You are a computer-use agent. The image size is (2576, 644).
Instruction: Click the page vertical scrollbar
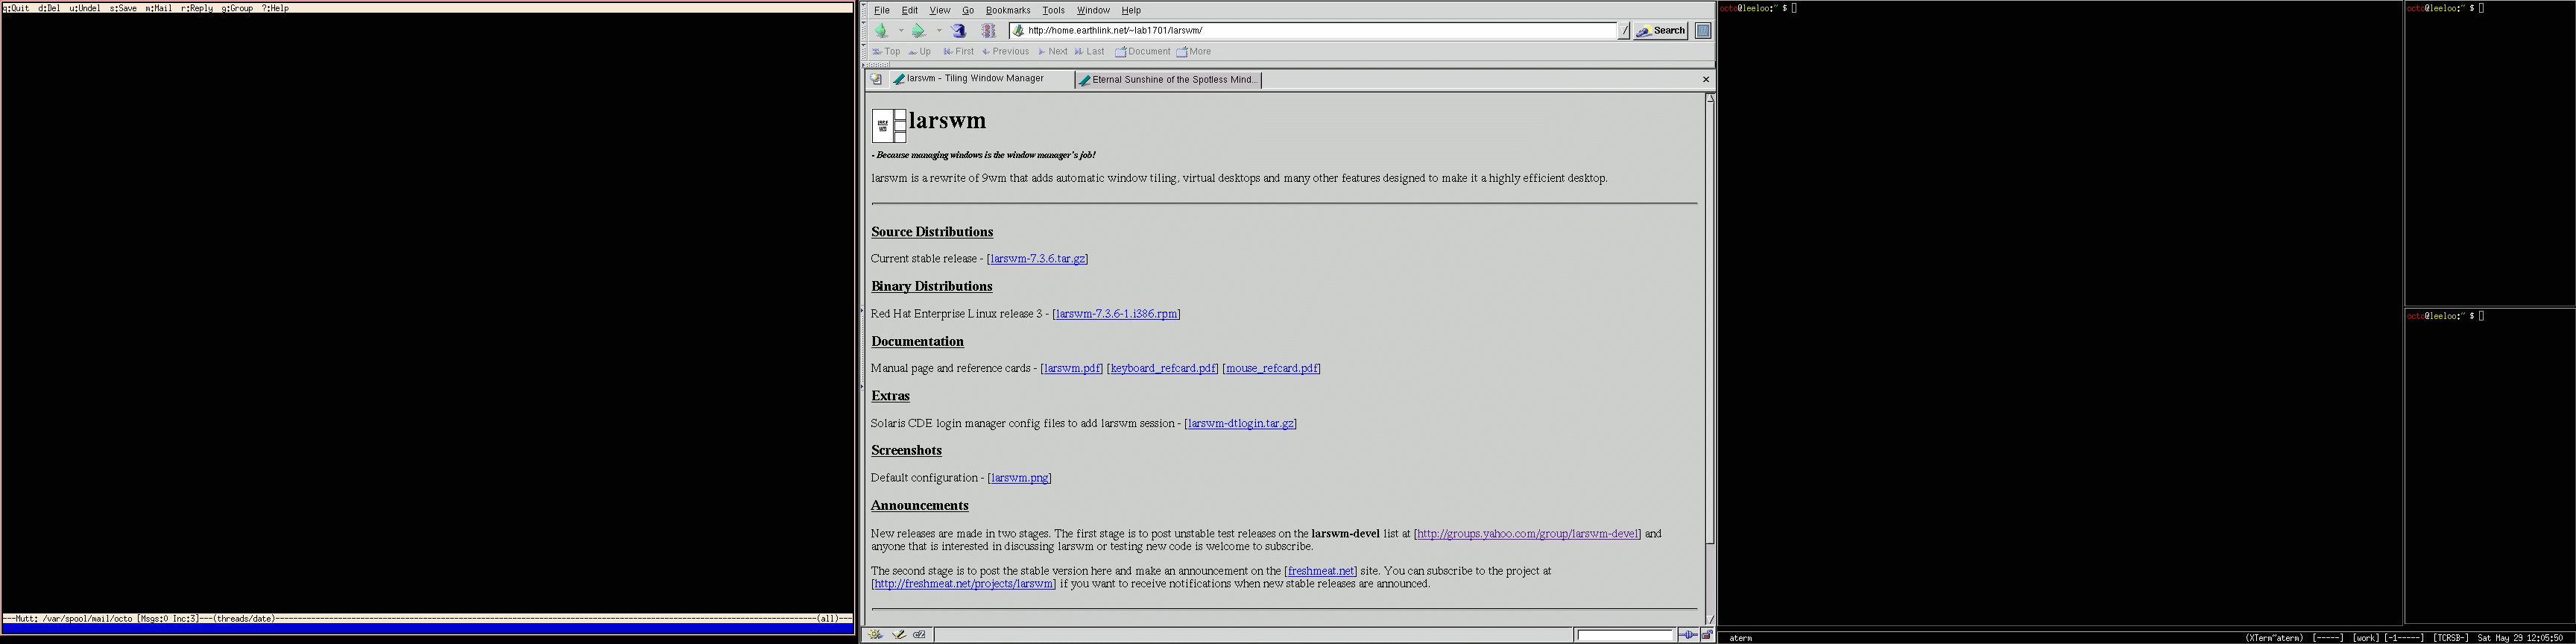point(1710,360)
